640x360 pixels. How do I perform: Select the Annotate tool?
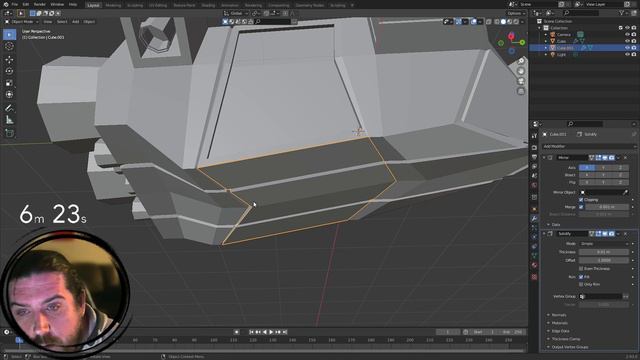tap(9, 108)
